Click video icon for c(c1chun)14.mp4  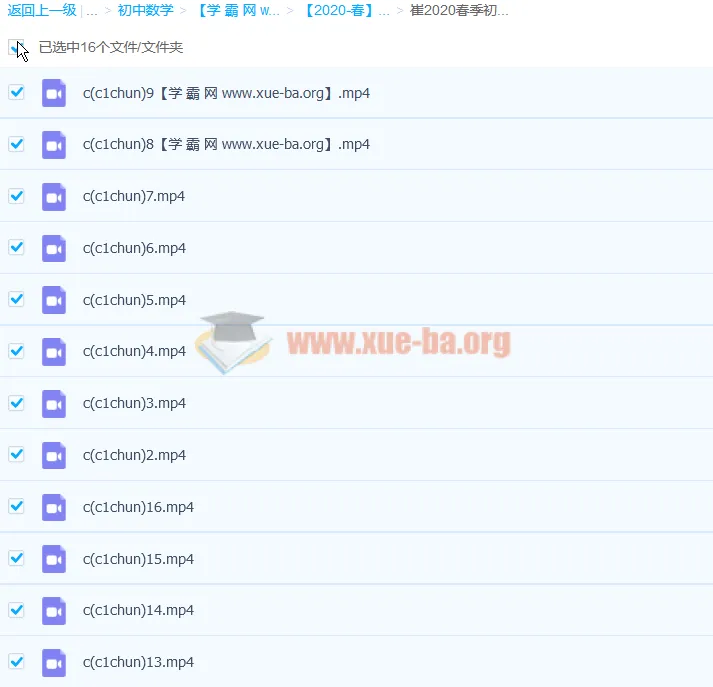[x=53, y=610]
